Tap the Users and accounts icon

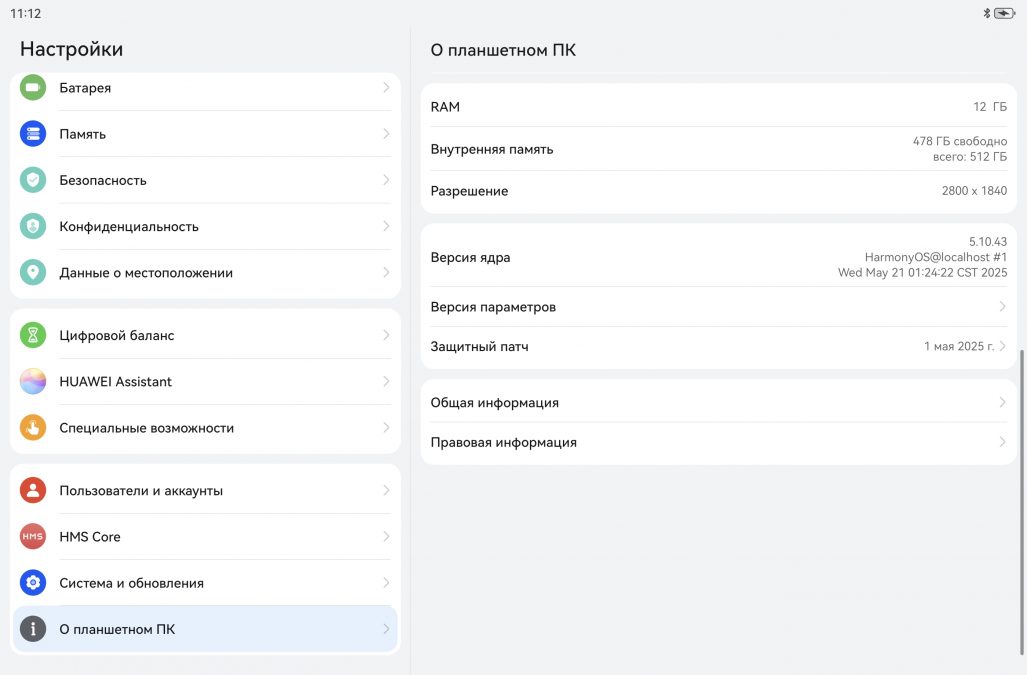click(33, 491)
